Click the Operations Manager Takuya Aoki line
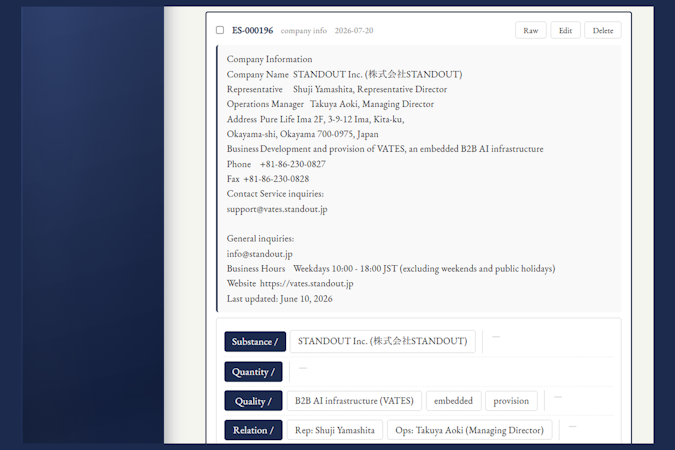This screenshot has width=675, height=450. point(330,104)
